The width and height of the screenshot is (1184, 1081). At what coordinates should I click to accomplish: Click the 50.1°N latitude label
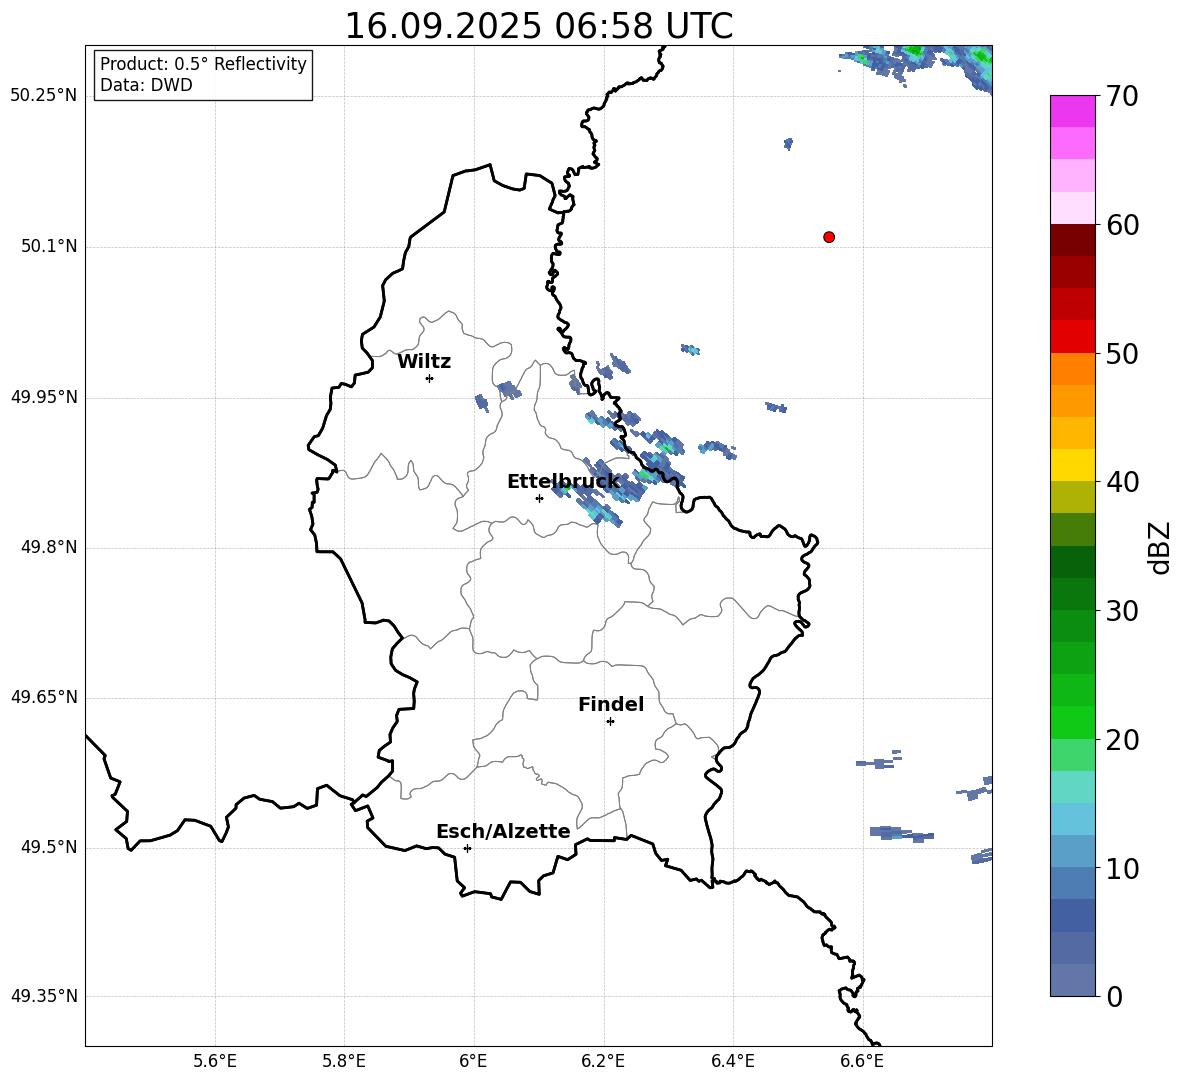click(50, 246)
